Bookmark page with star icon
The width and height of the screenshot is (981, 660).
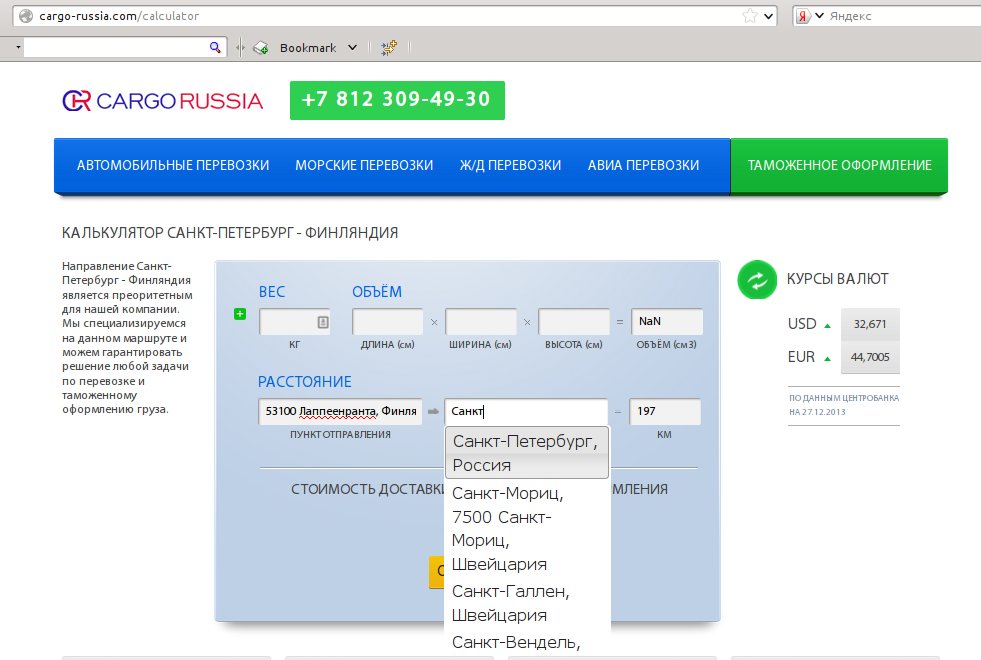[x=750, y=16]
